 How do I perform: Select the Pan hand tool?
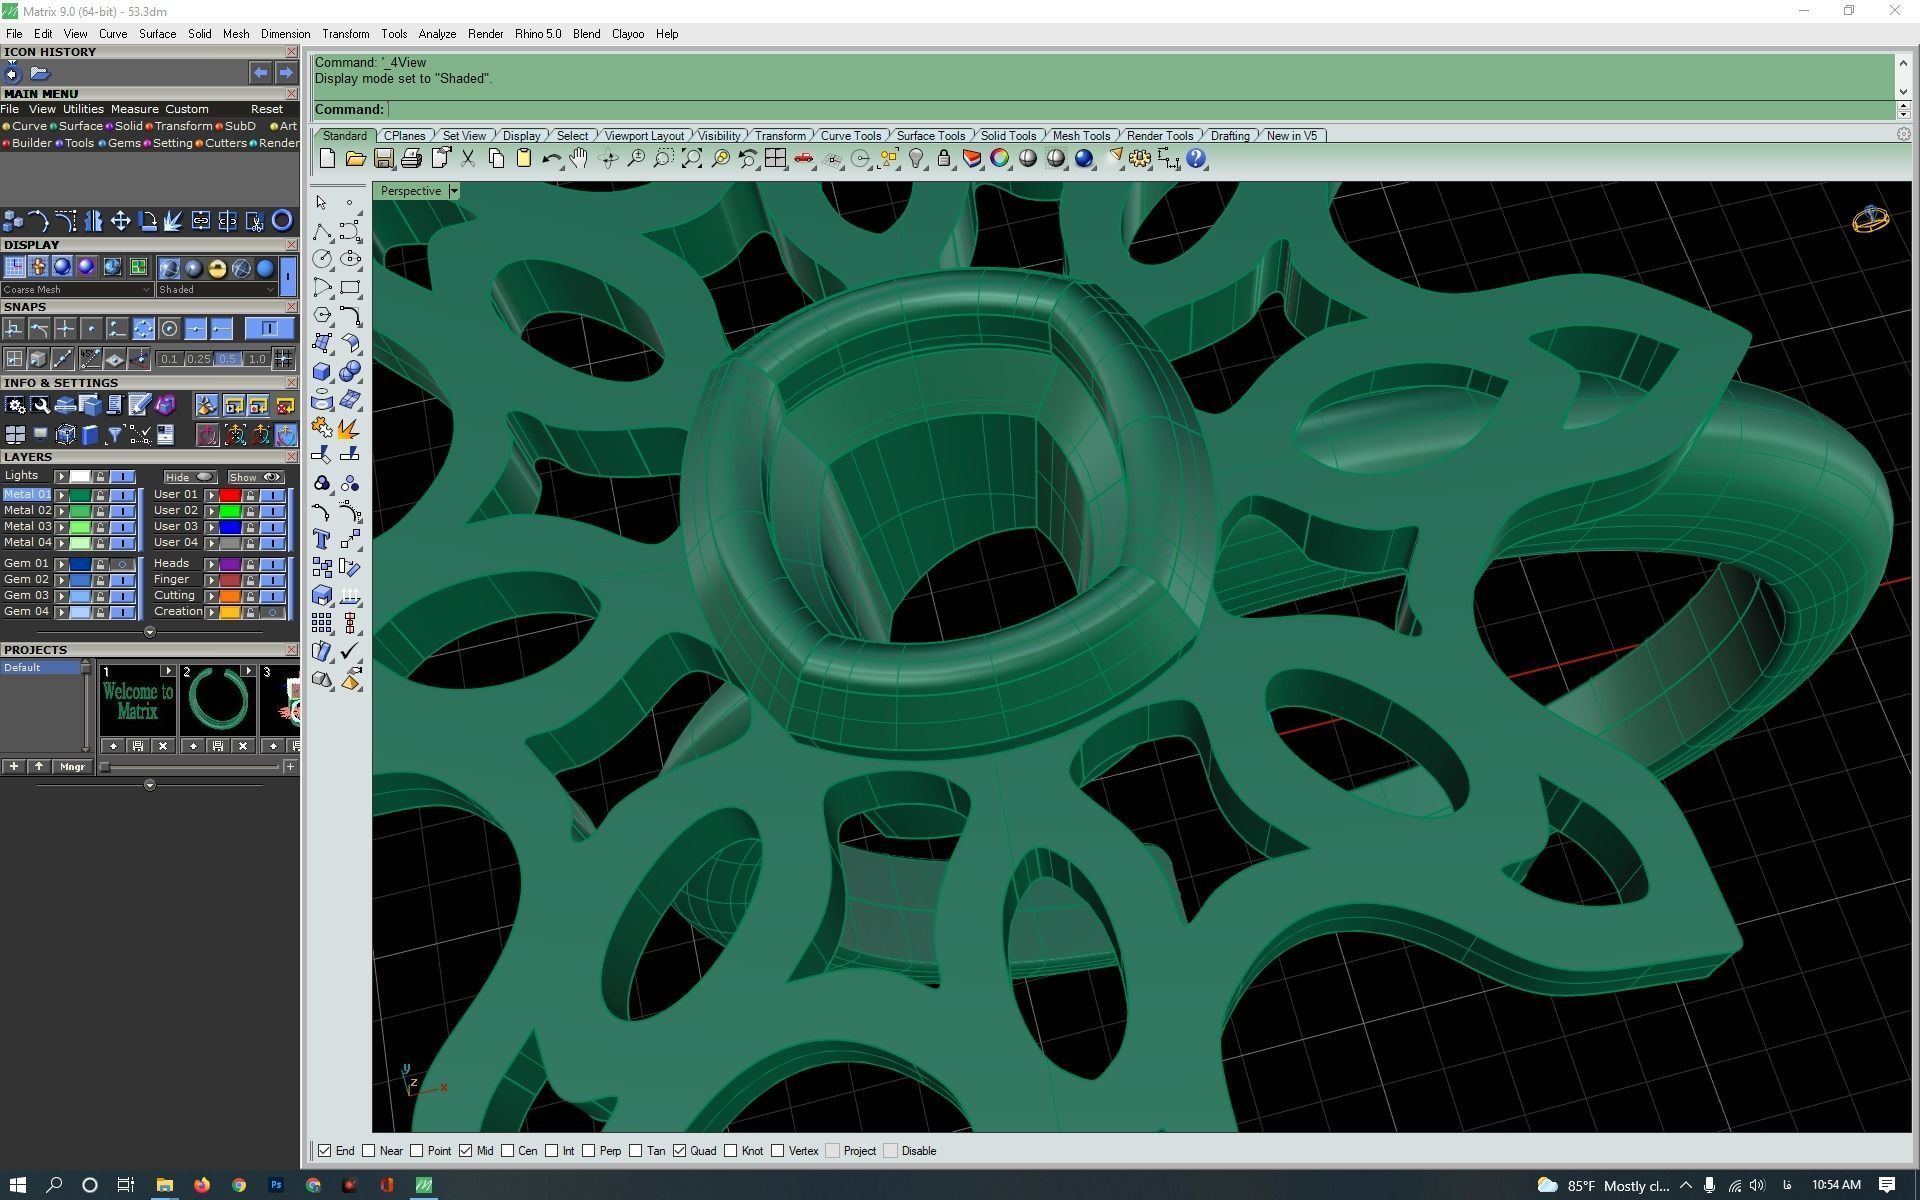(x=579, y=158)
